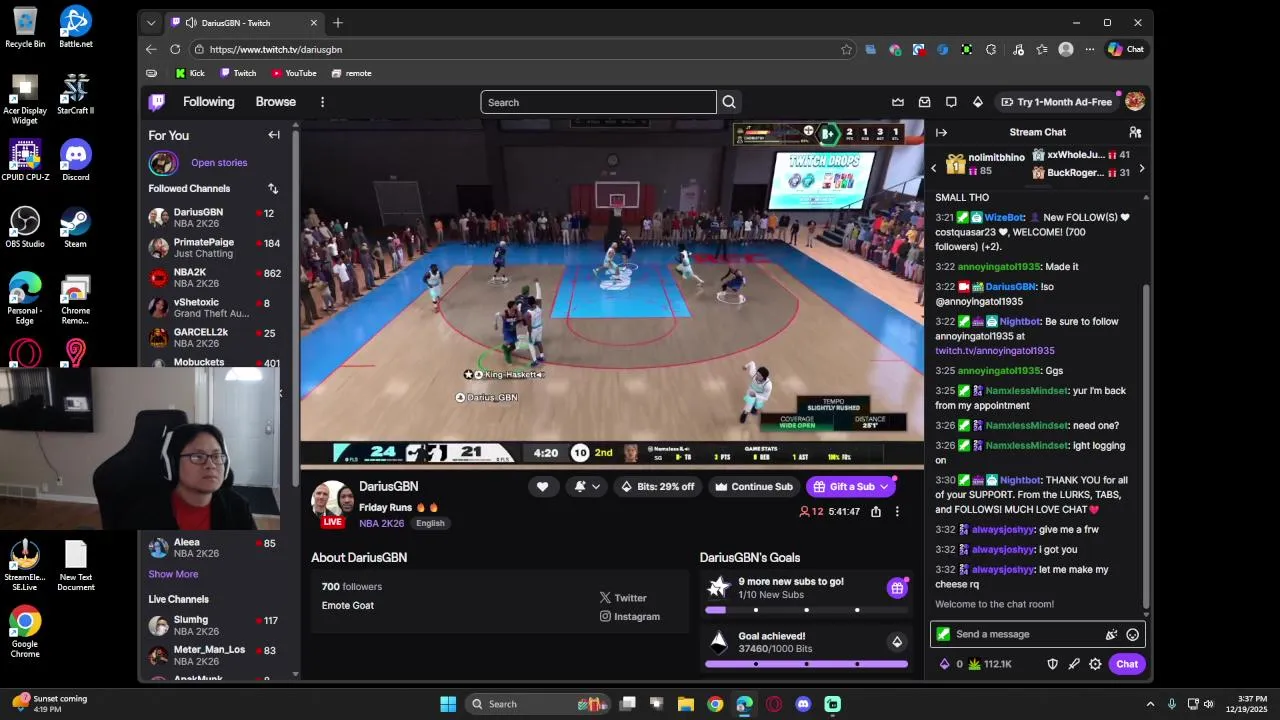Image resolution: width=1280 pixels, height=720 pixels.
Task: Open the Following tab
Action: 208,102
